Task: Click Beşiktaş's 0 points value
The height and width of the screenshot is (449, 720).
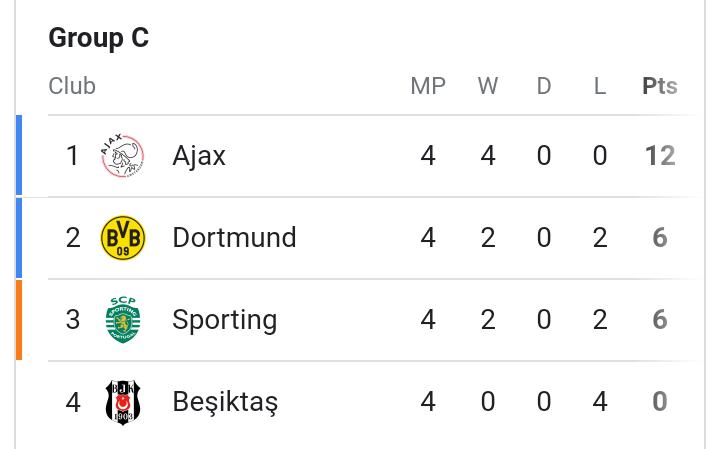Action: tap(659, 402)
